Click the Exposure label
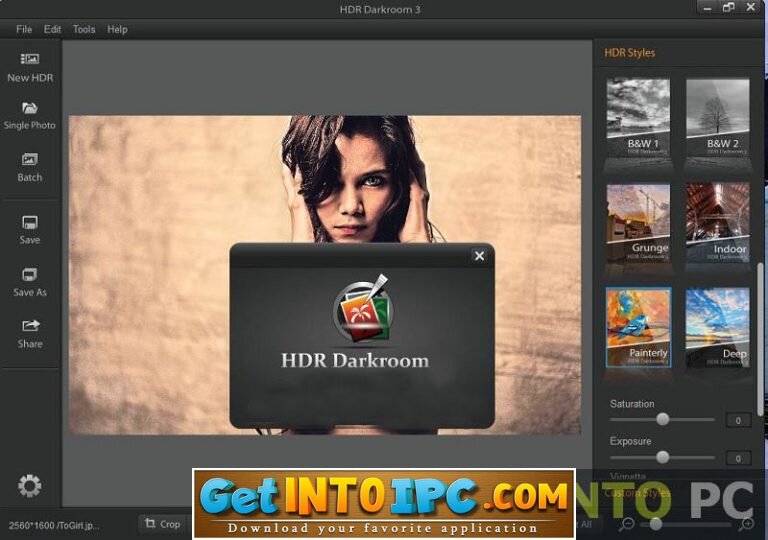The image size is (768, 540). click(630, 441)
